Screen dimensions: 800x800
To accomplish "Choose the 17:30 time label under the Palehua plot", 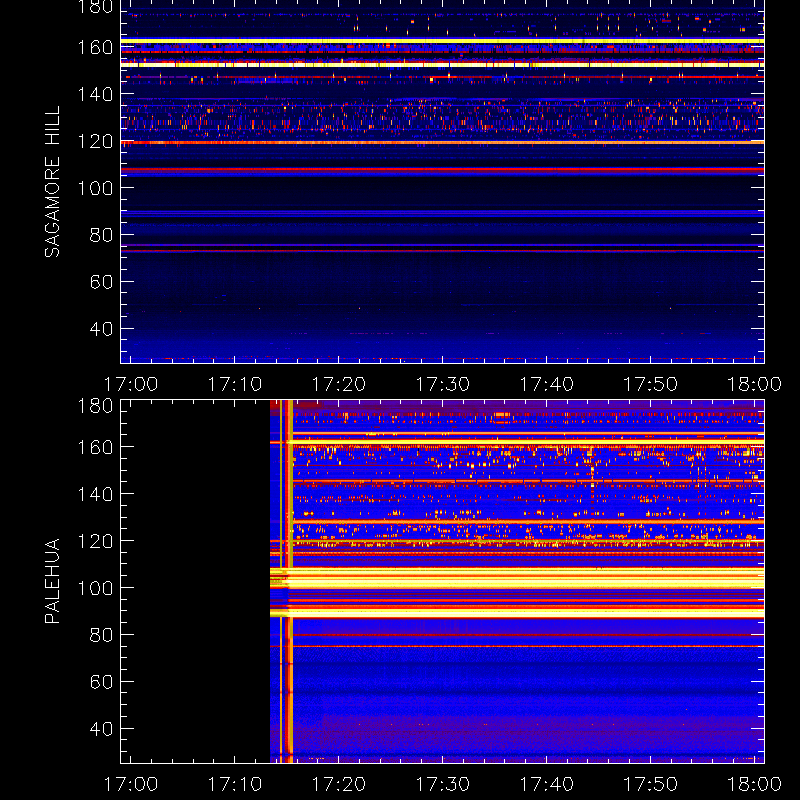I will pos(443,784).
